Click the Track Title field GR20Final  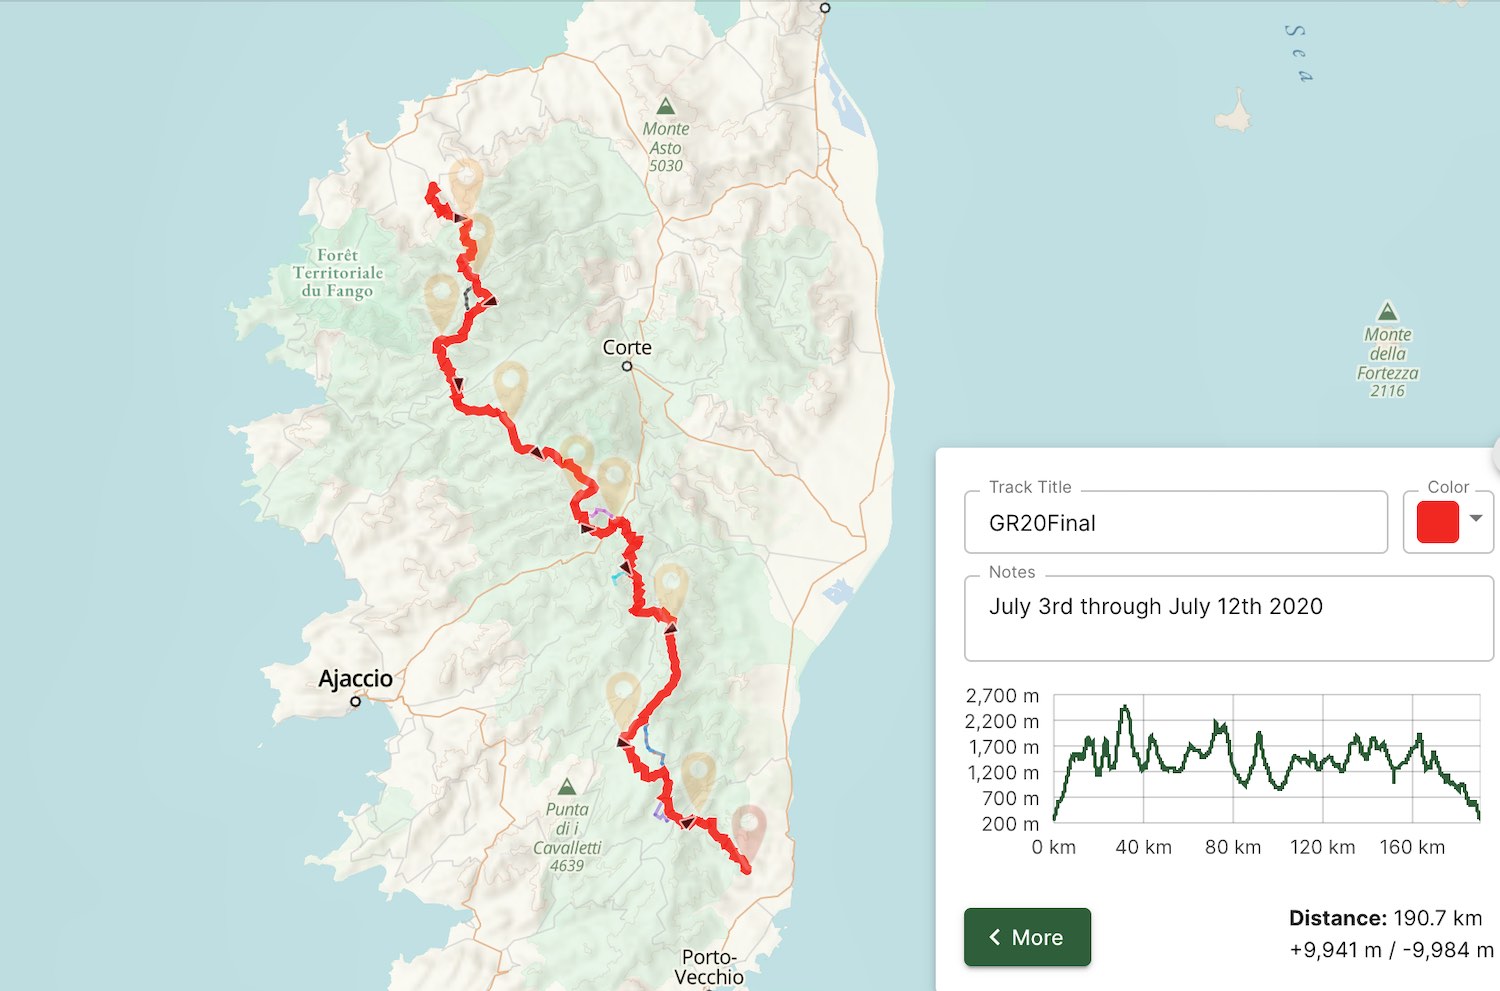1176,522
